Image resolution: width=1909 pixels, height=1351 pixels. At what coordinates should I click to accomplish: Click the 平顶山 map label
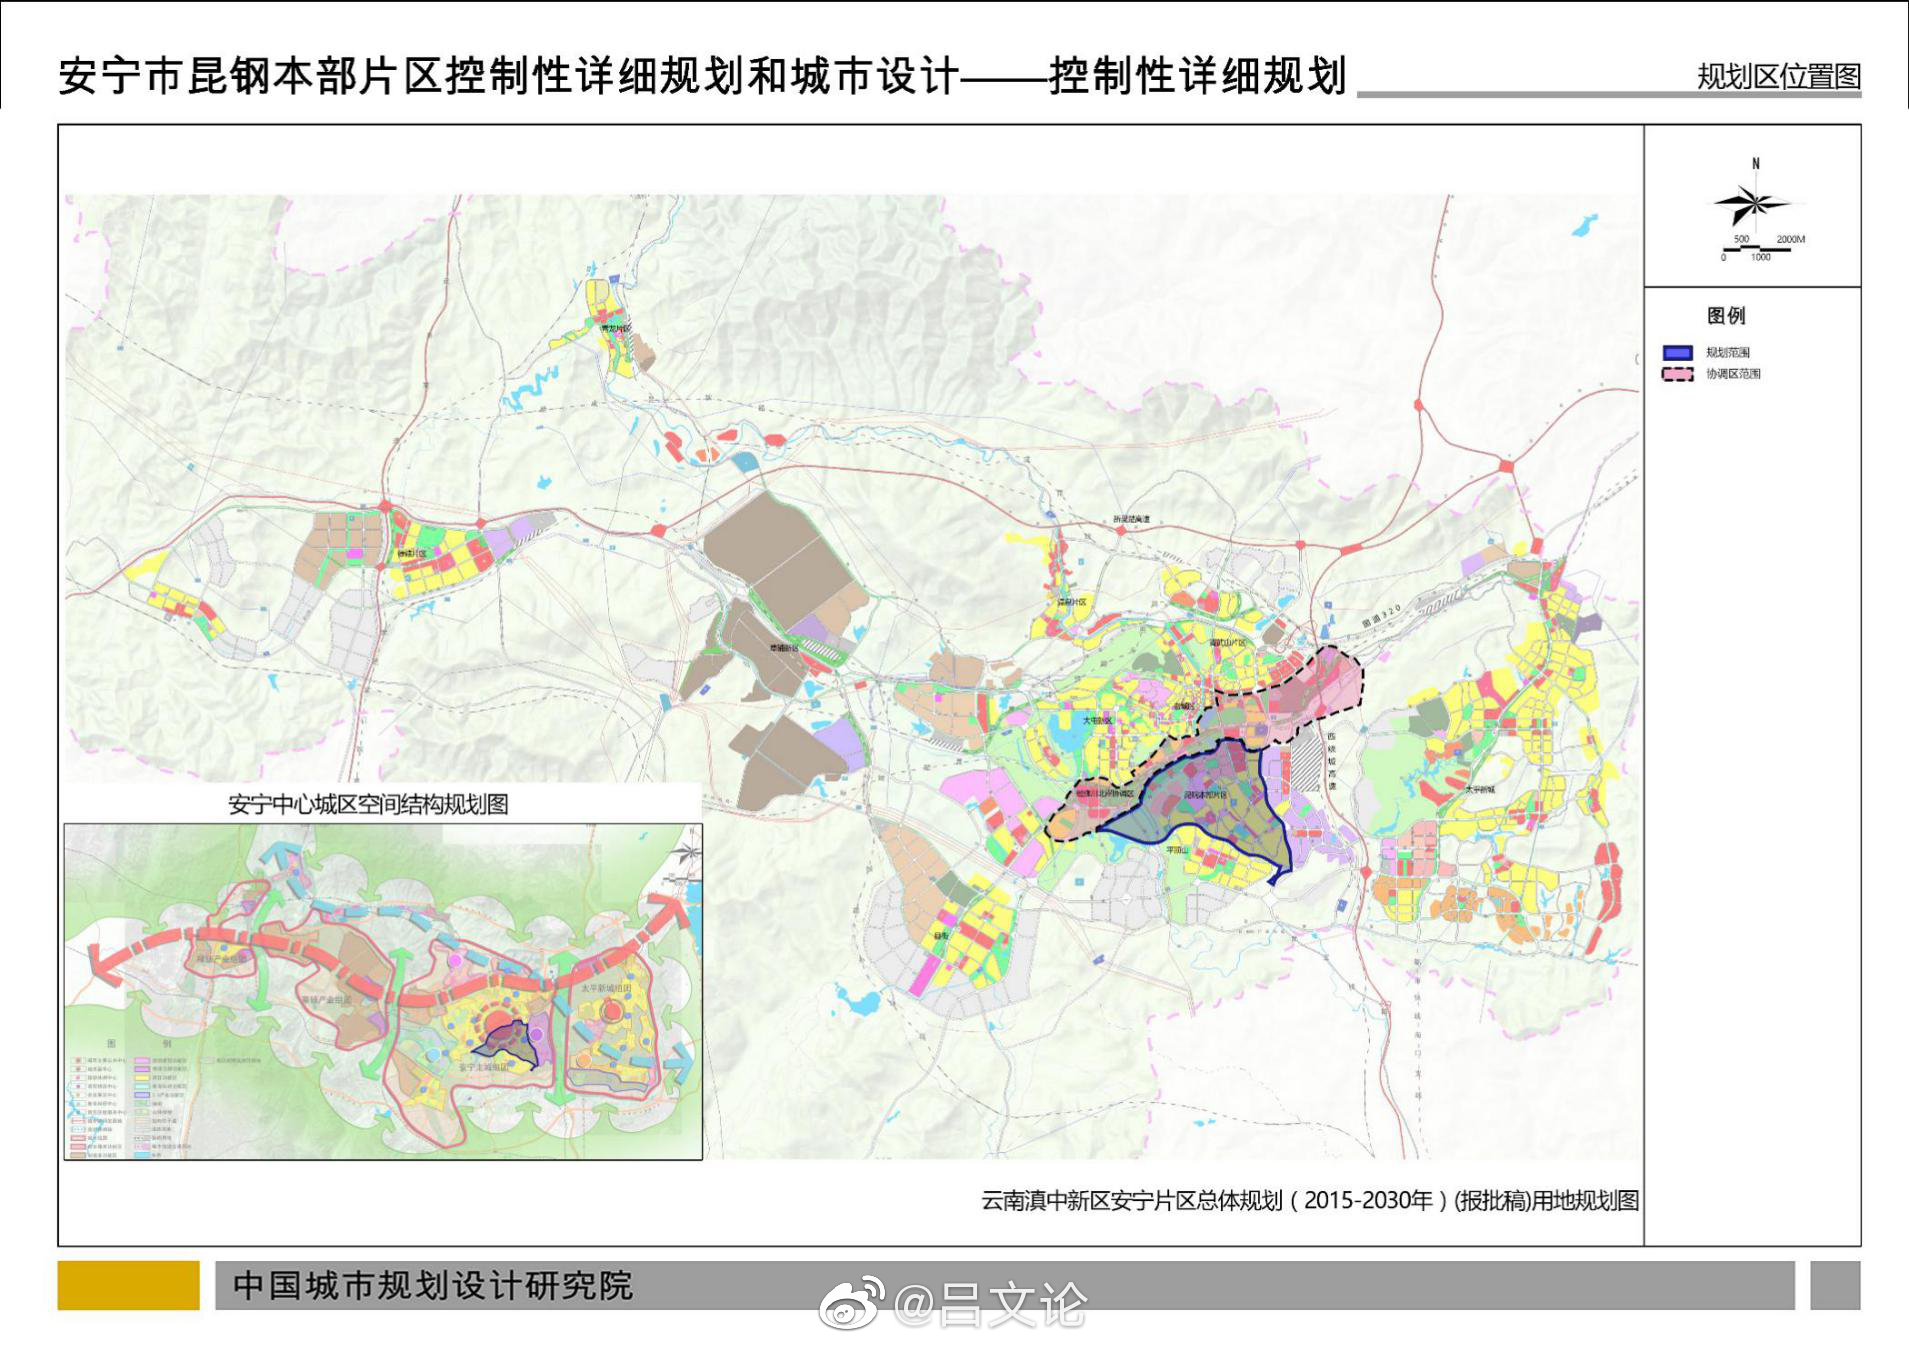[x=1176, y=849]
